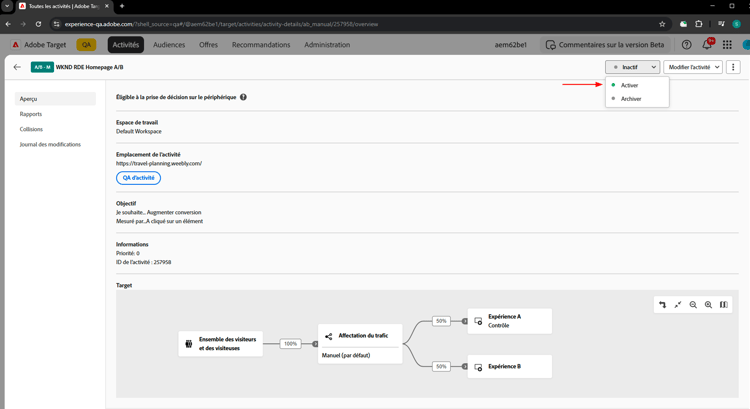Click the 50% label toward Expérience B
The image size is (750, 409).
(x=441, y=366)
